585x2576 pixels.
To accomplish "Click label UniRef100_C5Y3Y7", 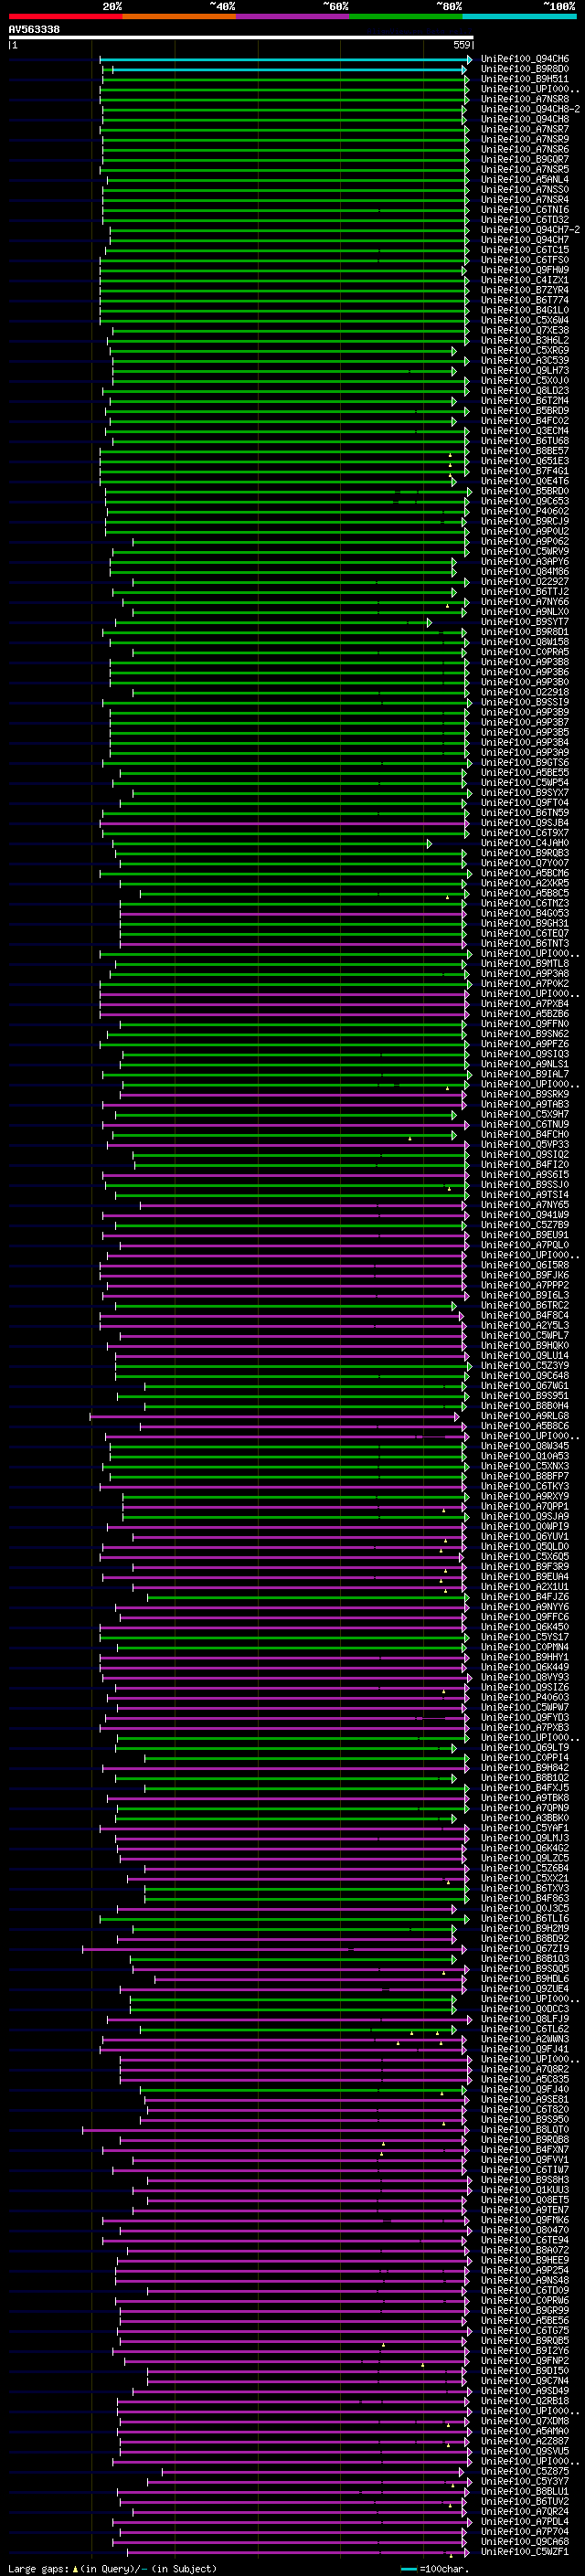I will pos(525,2481).
